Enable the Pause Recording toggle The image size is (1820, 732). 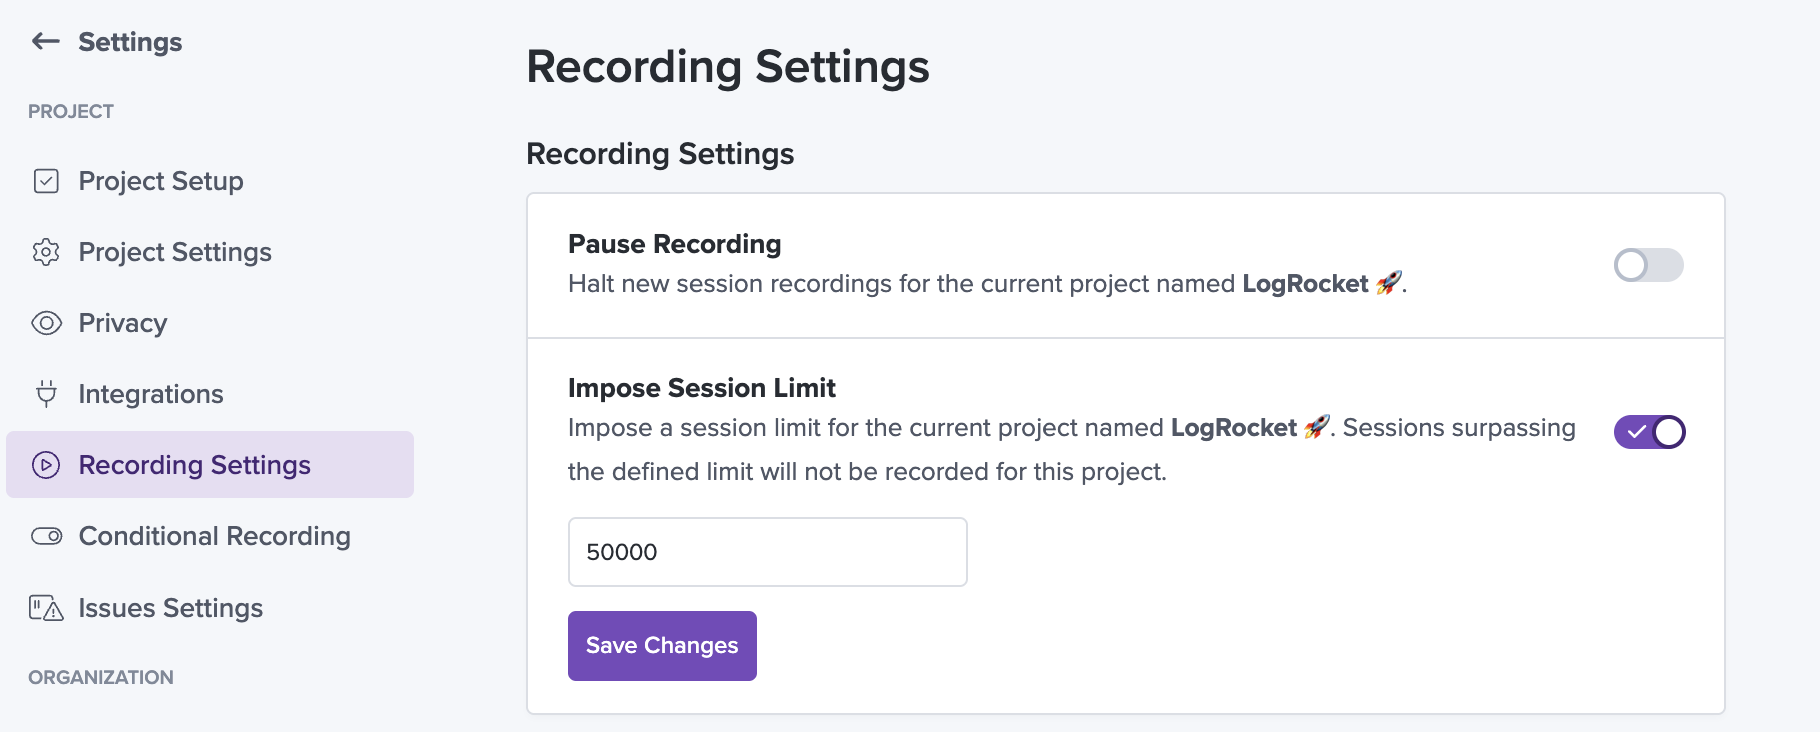[1648, 265]
